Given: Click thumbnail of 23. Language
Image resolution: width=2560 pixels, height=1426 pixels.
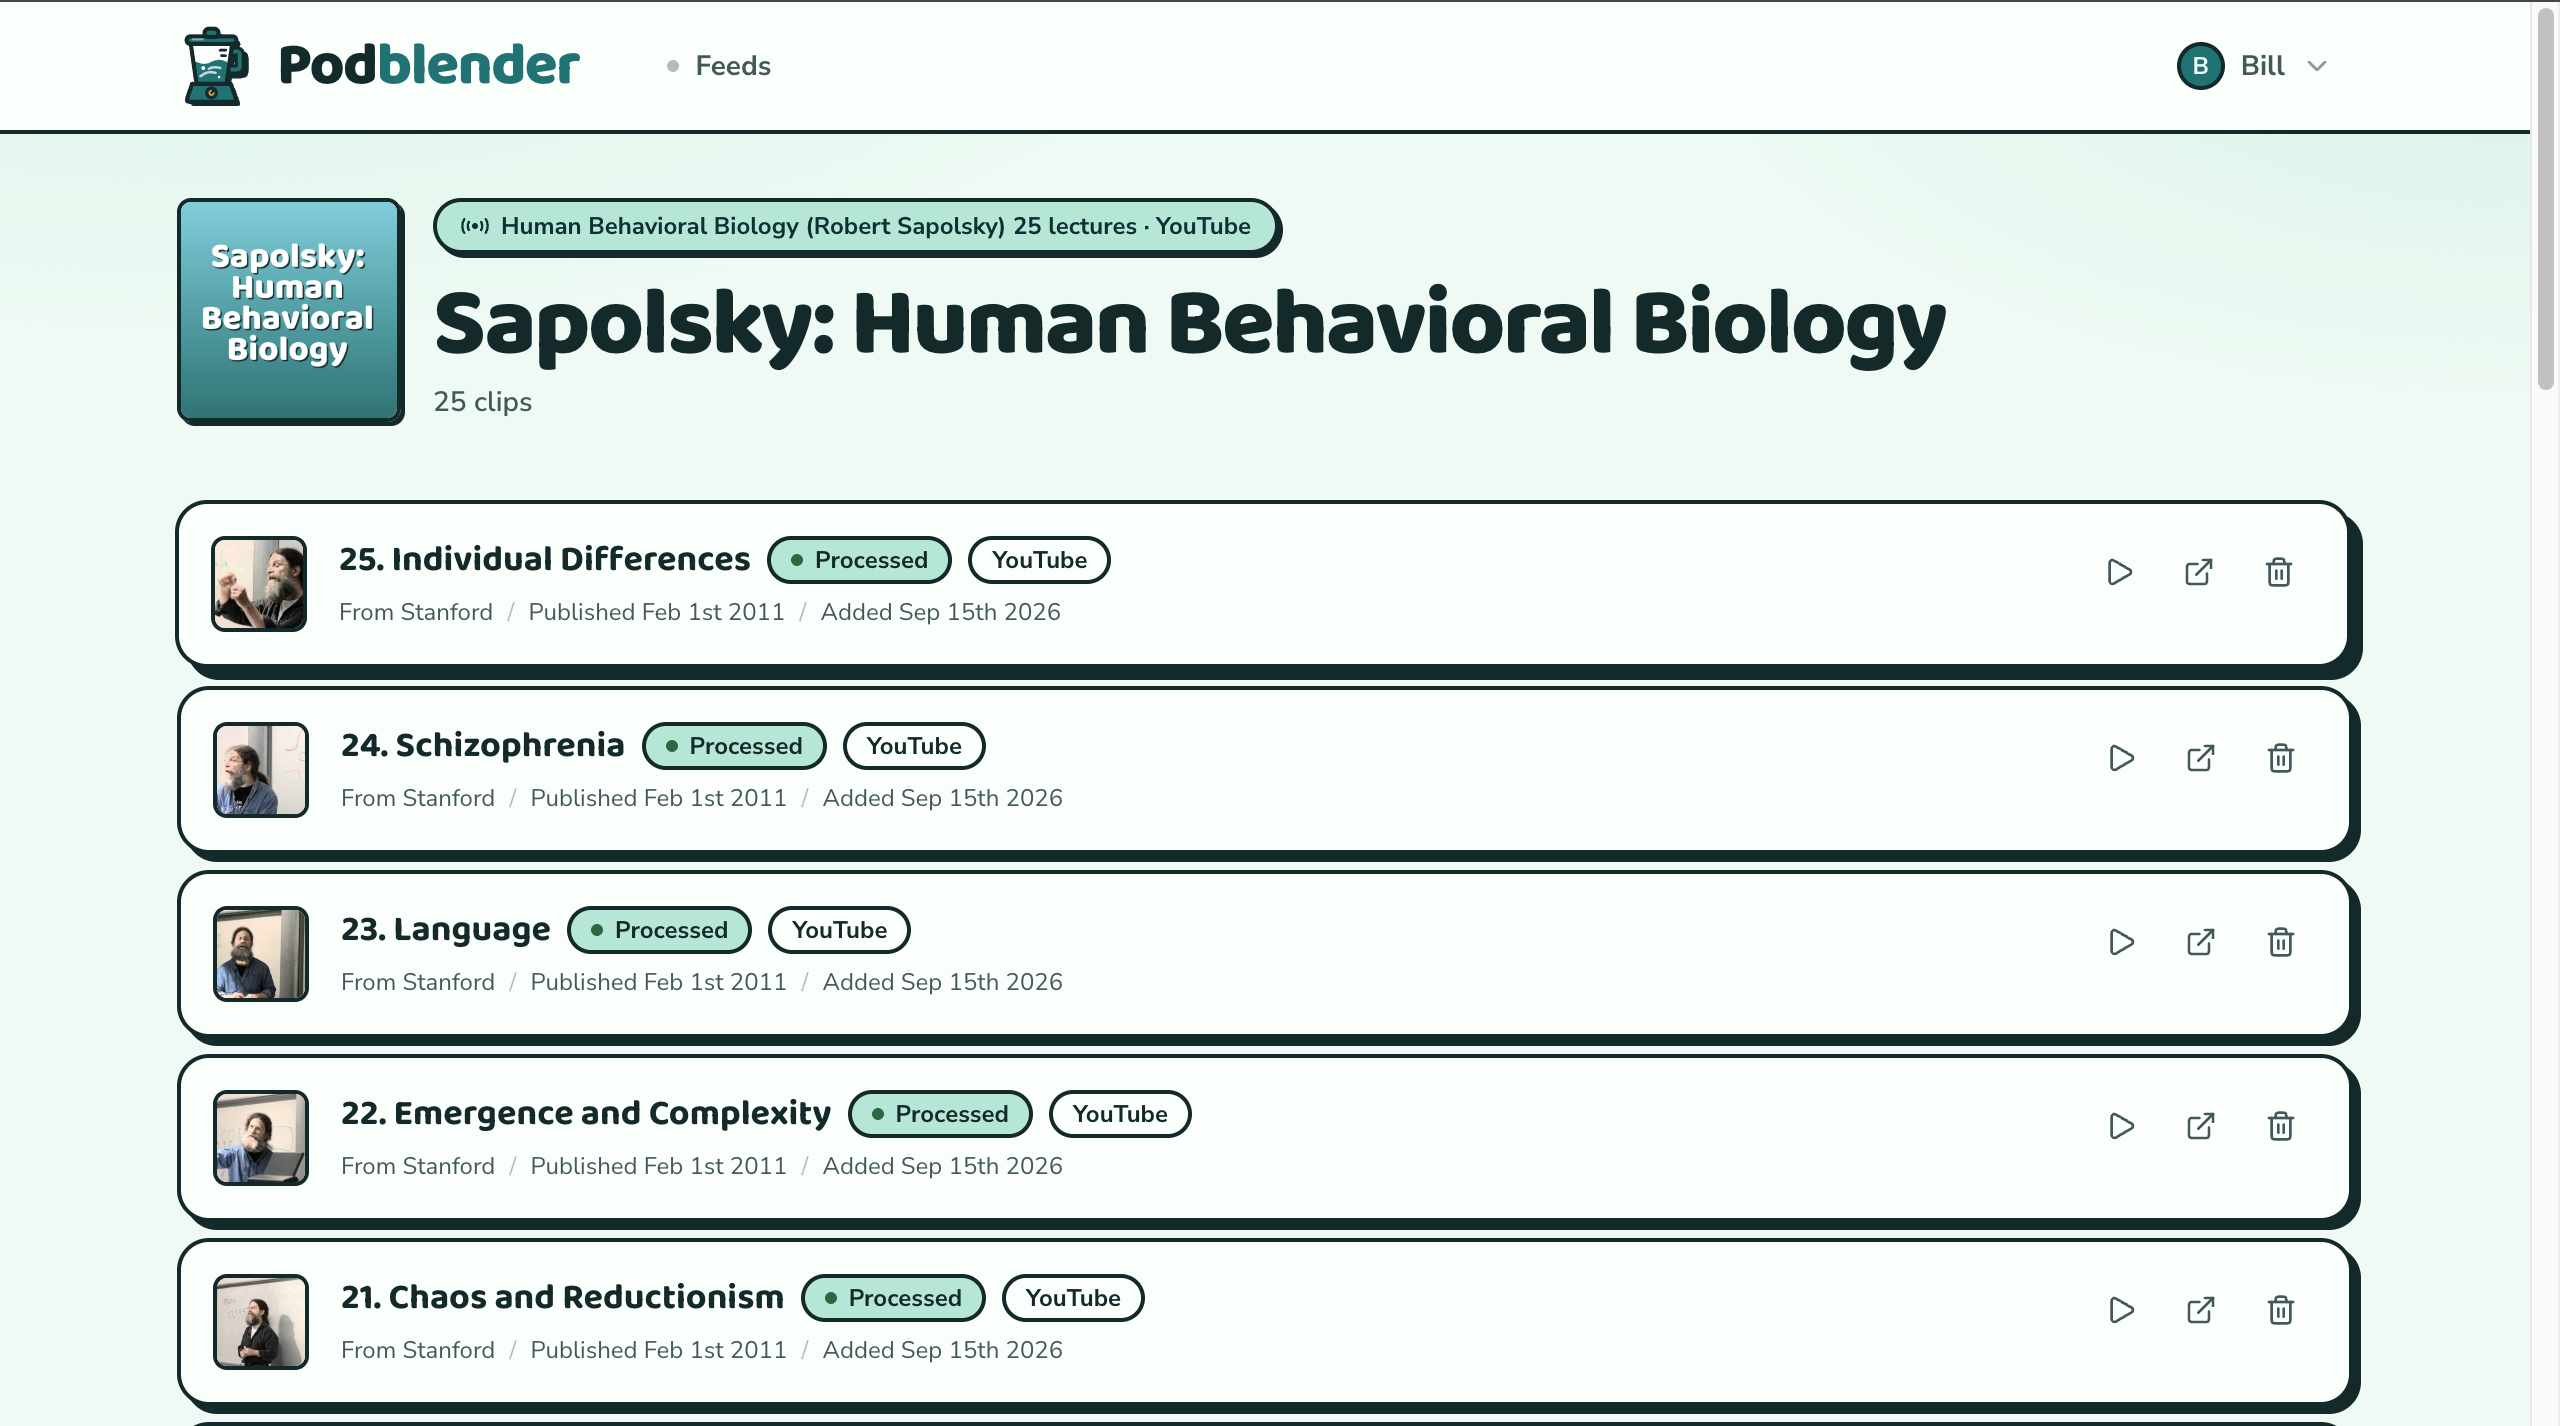Looking at the screenshot, I should pyautogui.click(x=261, y=954).
